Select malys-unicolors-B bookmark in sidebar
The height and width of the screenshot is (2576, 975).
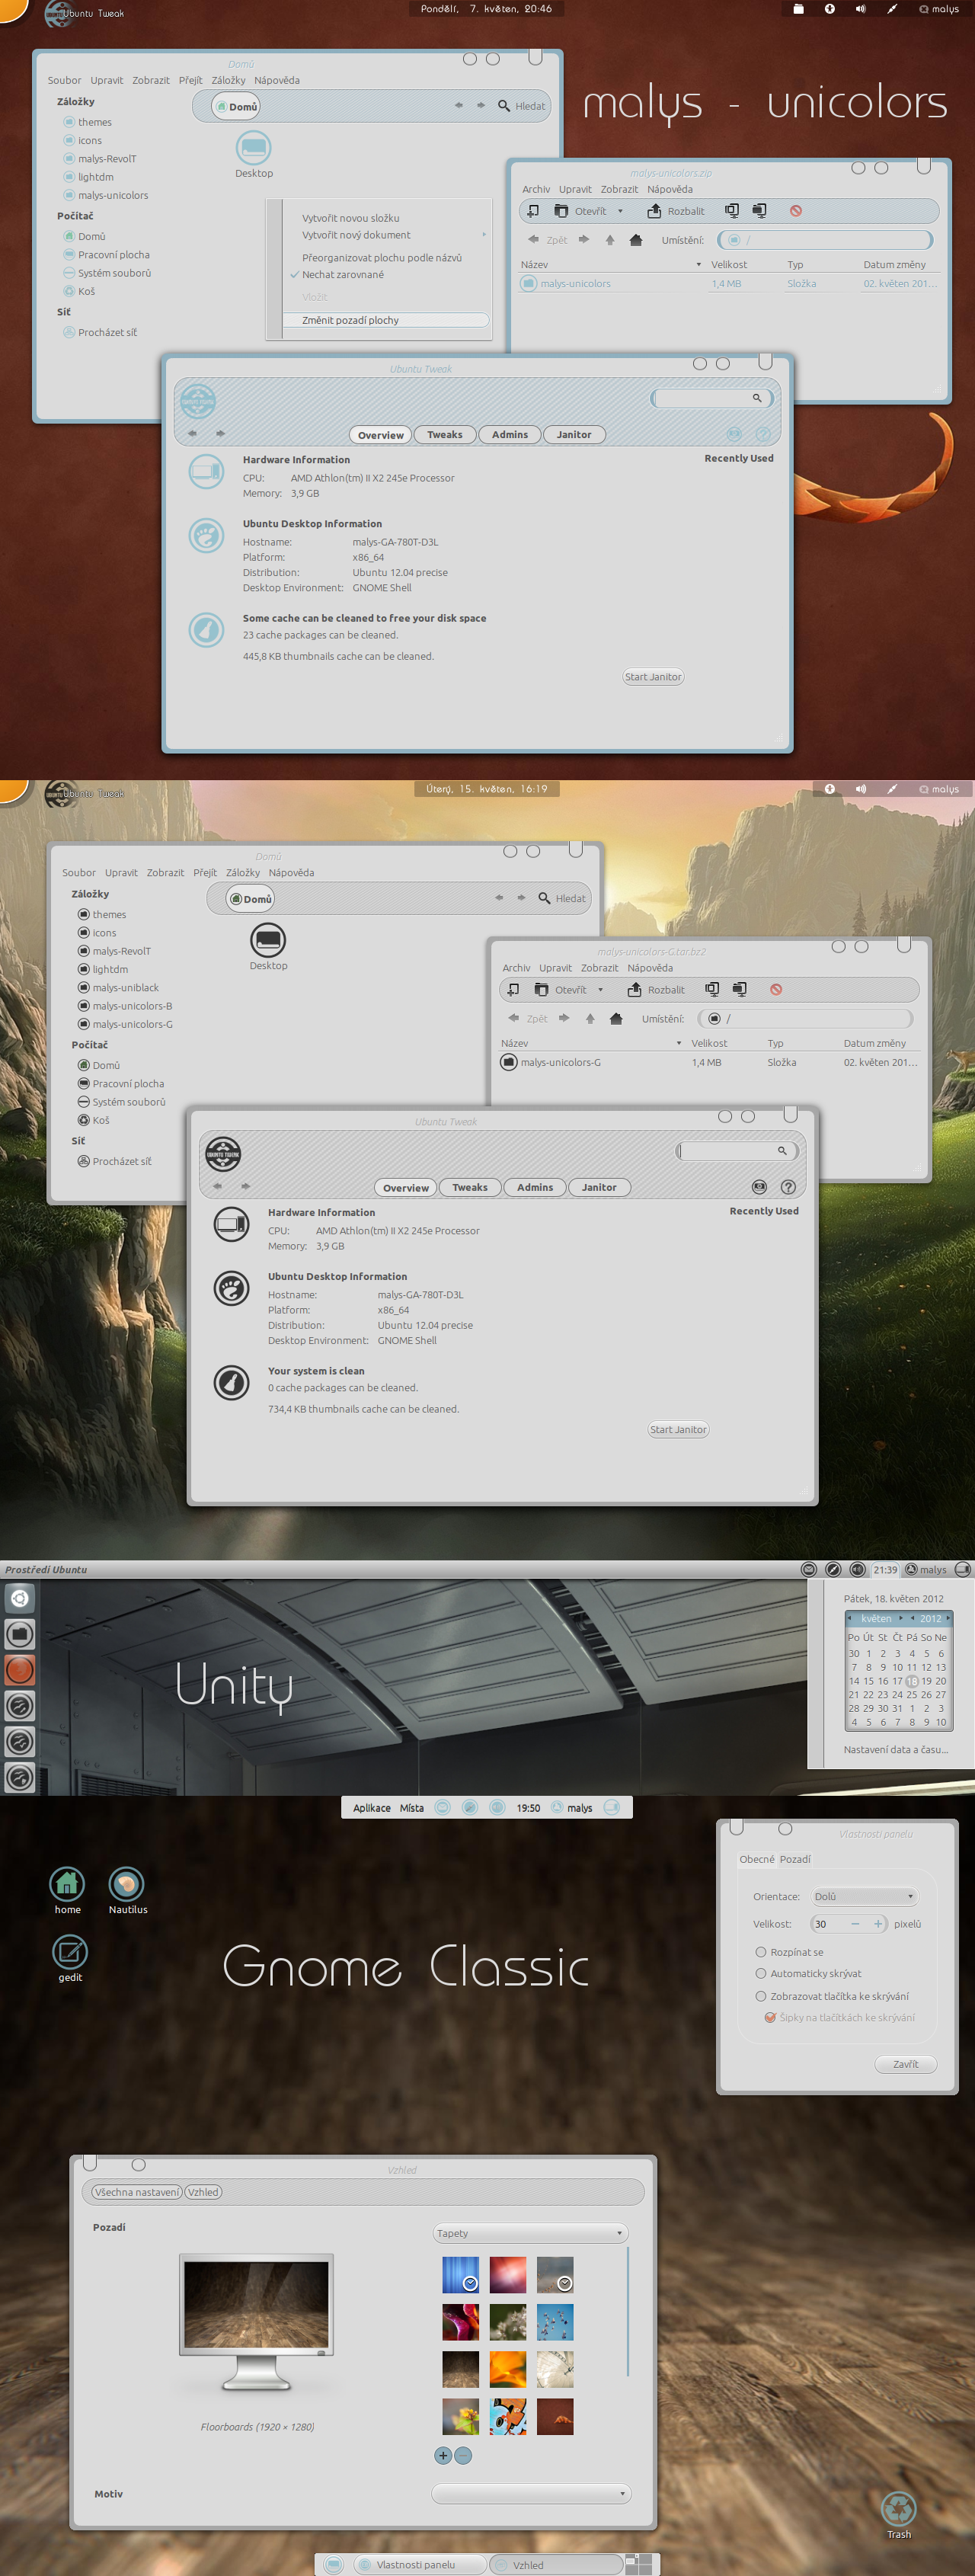click(125, 1006)
